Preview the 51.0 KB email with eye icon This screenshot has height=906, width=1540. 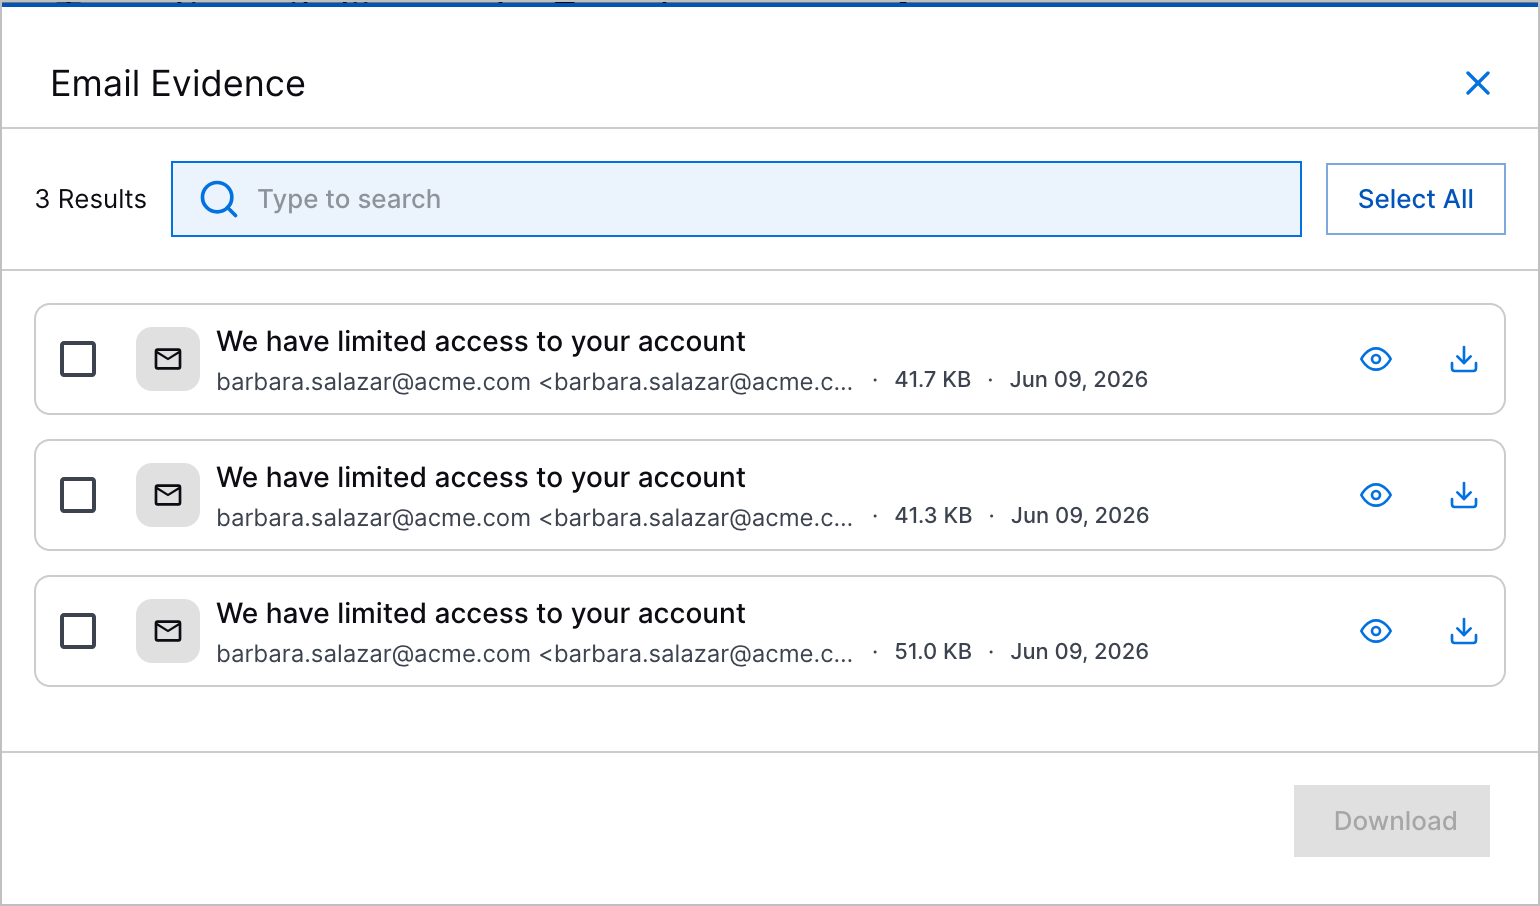1376,631
